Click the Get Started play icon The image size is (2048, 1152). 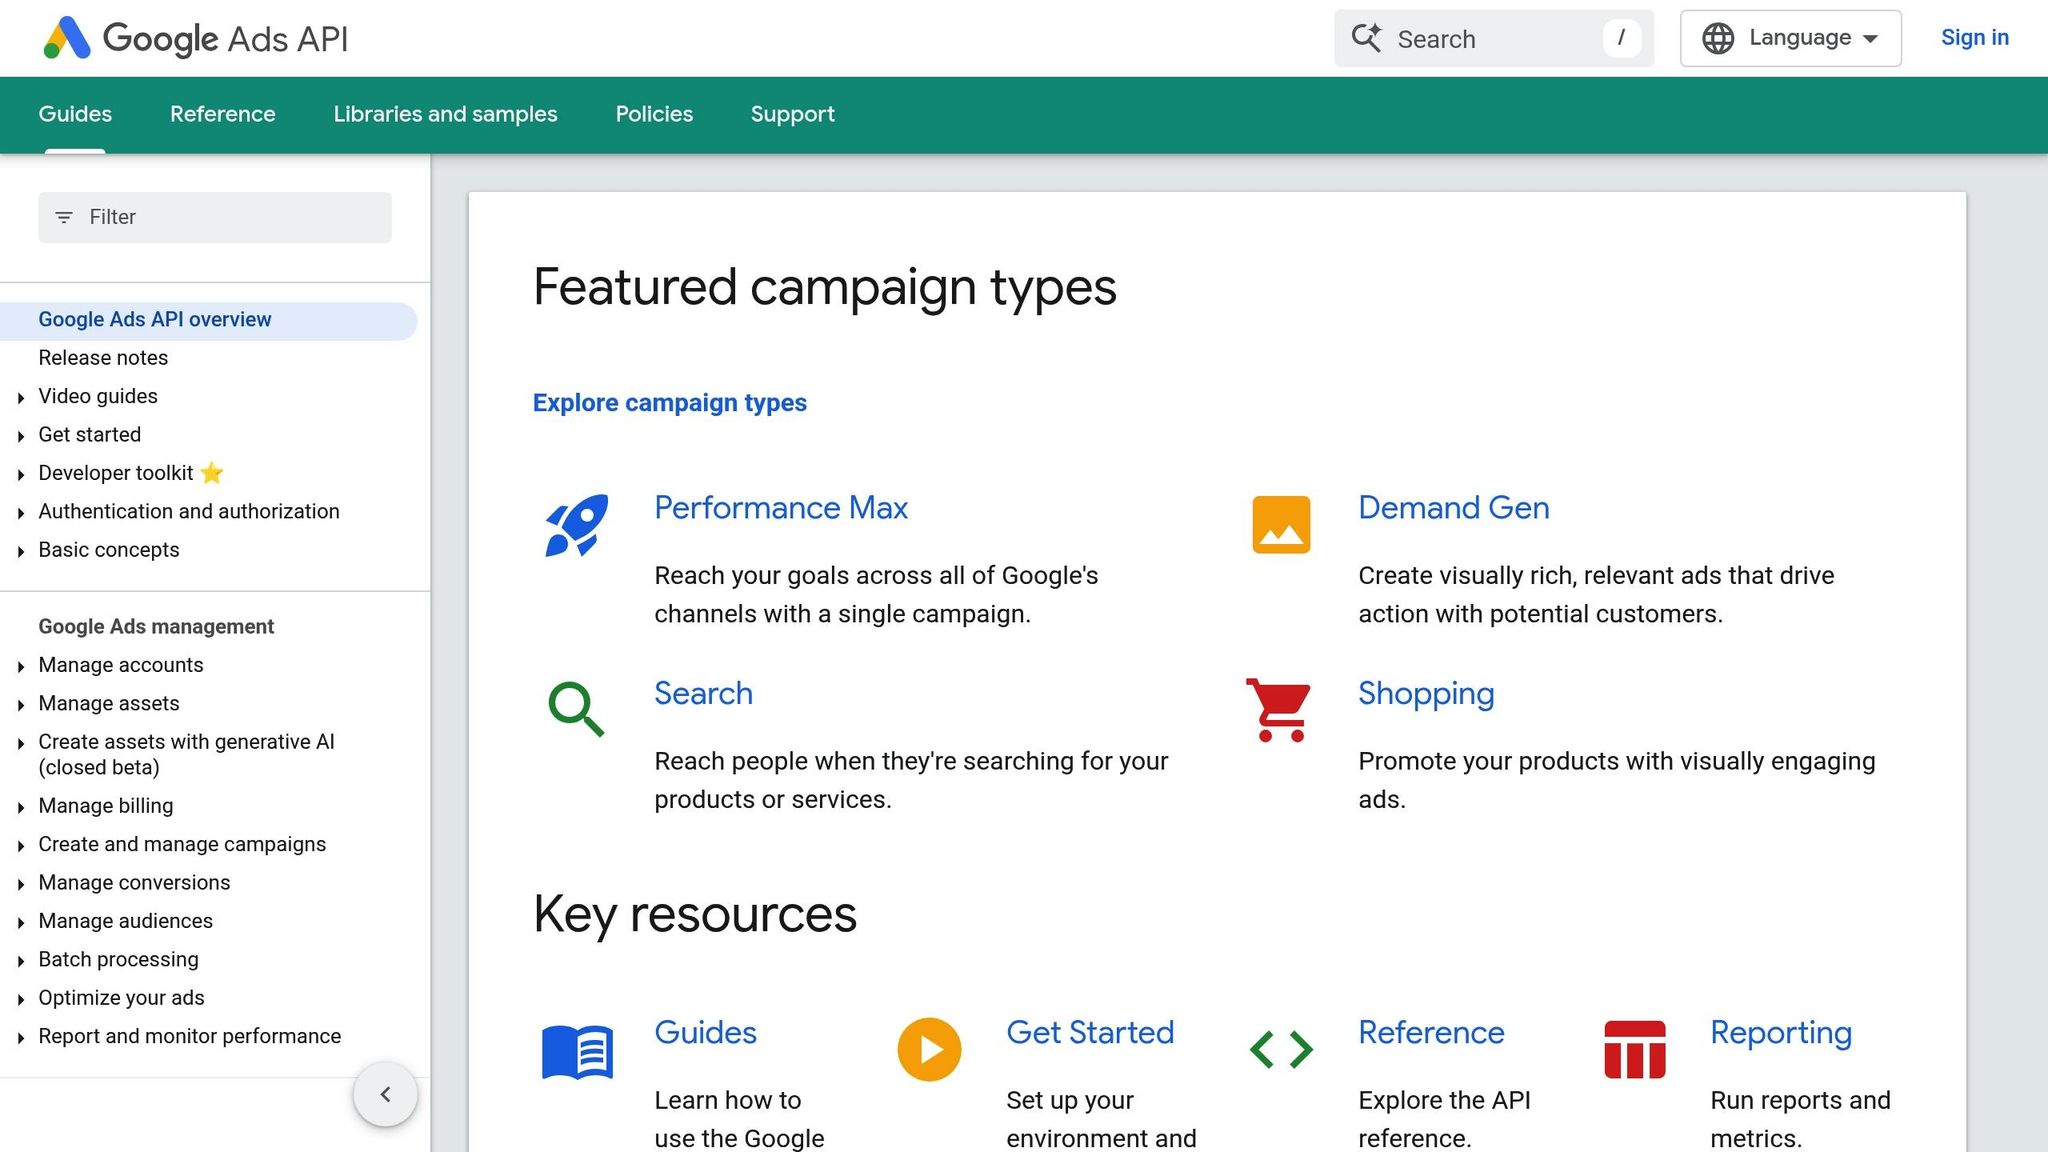point(929,1049)
